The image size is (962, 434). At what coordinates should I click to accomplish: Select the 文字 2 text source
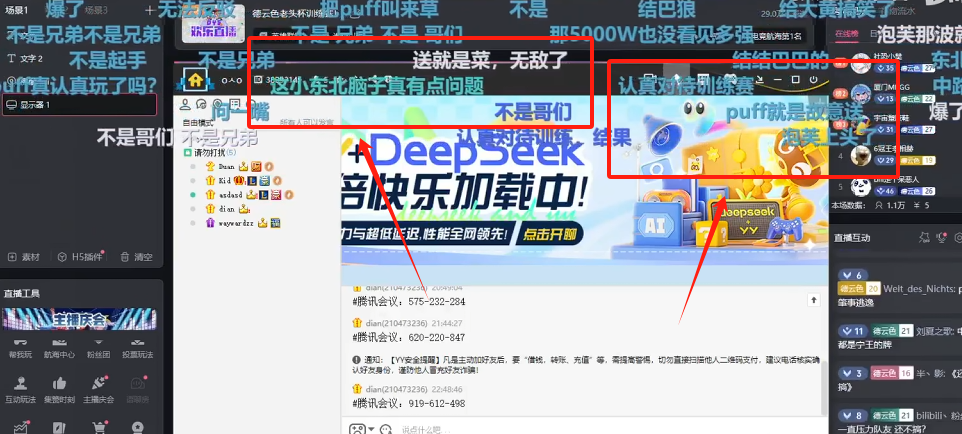tap(26, 59)
